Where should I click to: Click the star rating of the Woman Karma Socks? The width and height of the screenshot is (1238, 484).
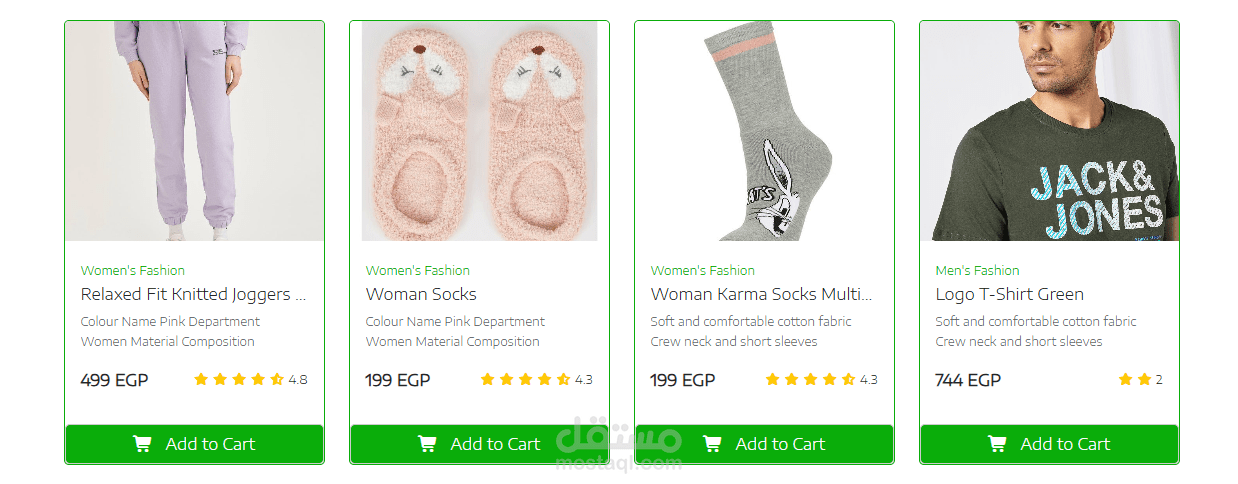pos(810,380)
